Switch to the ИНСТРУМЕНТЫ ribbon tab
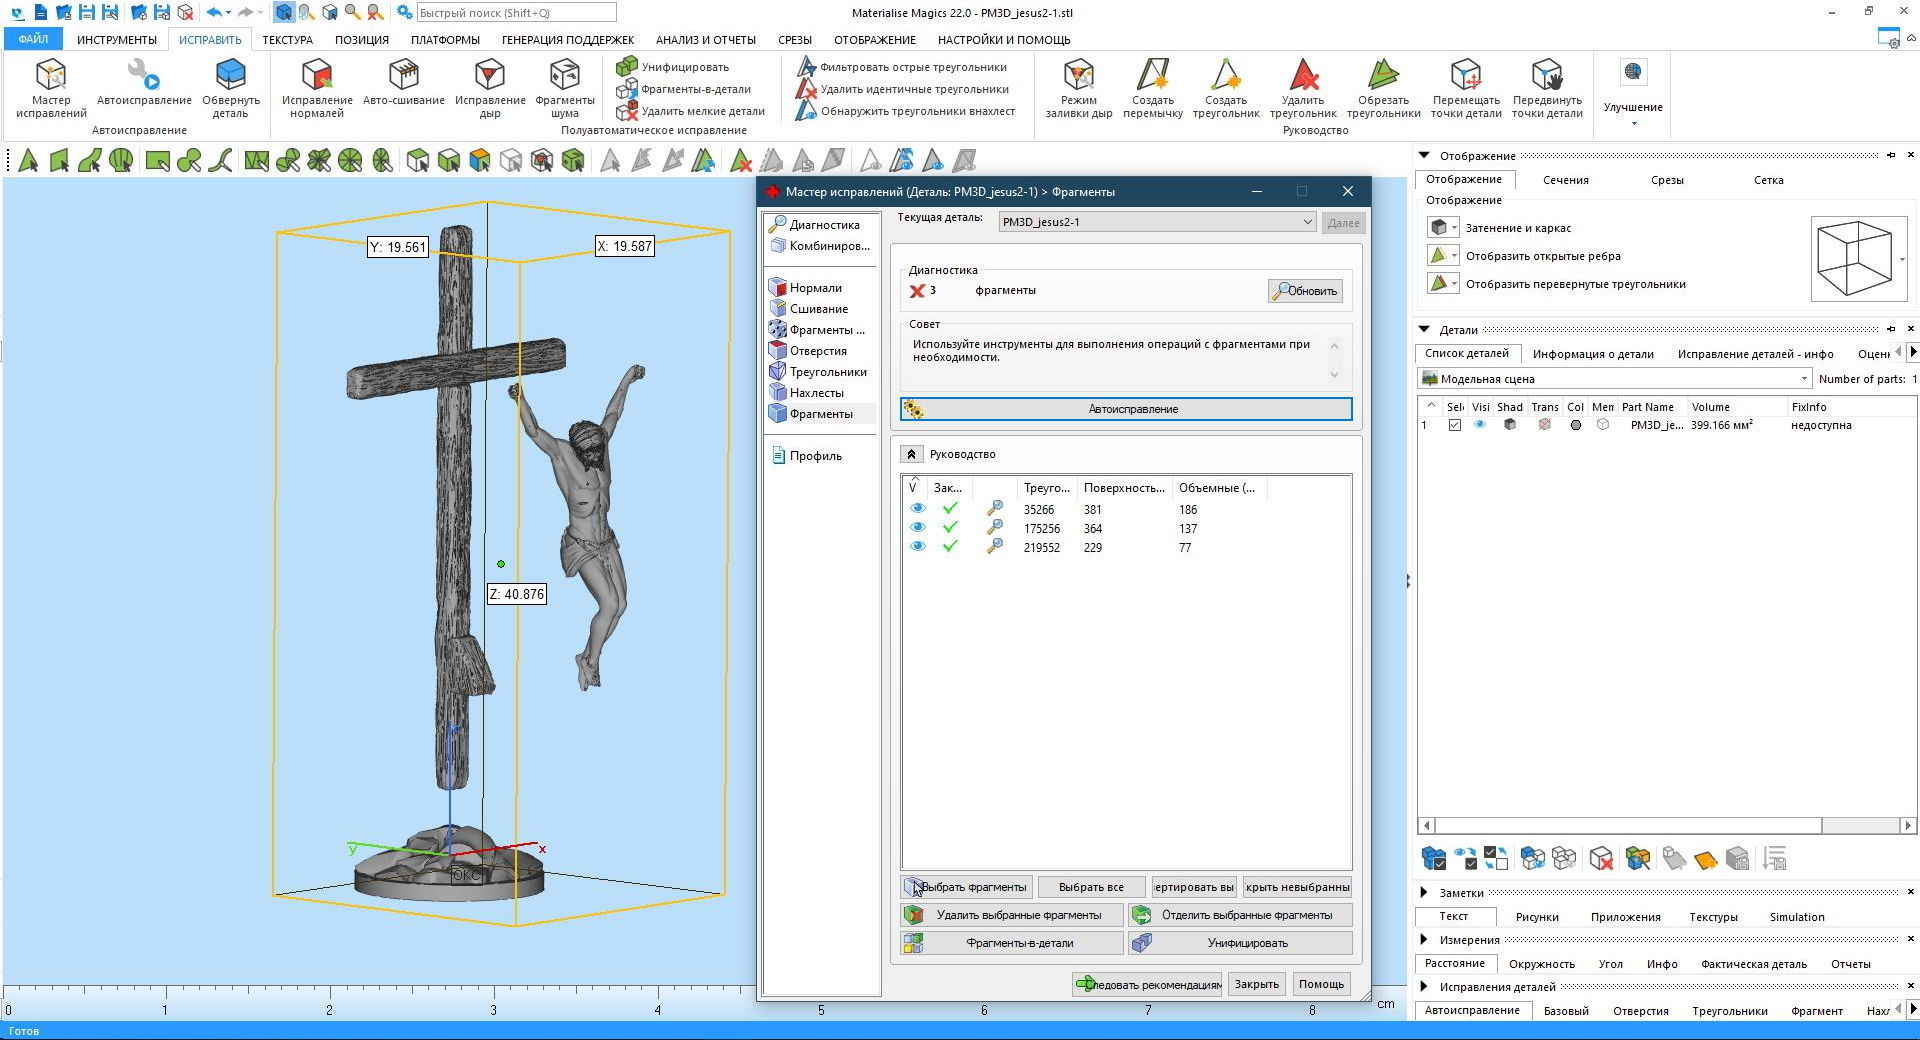 (x=117, y=40)
